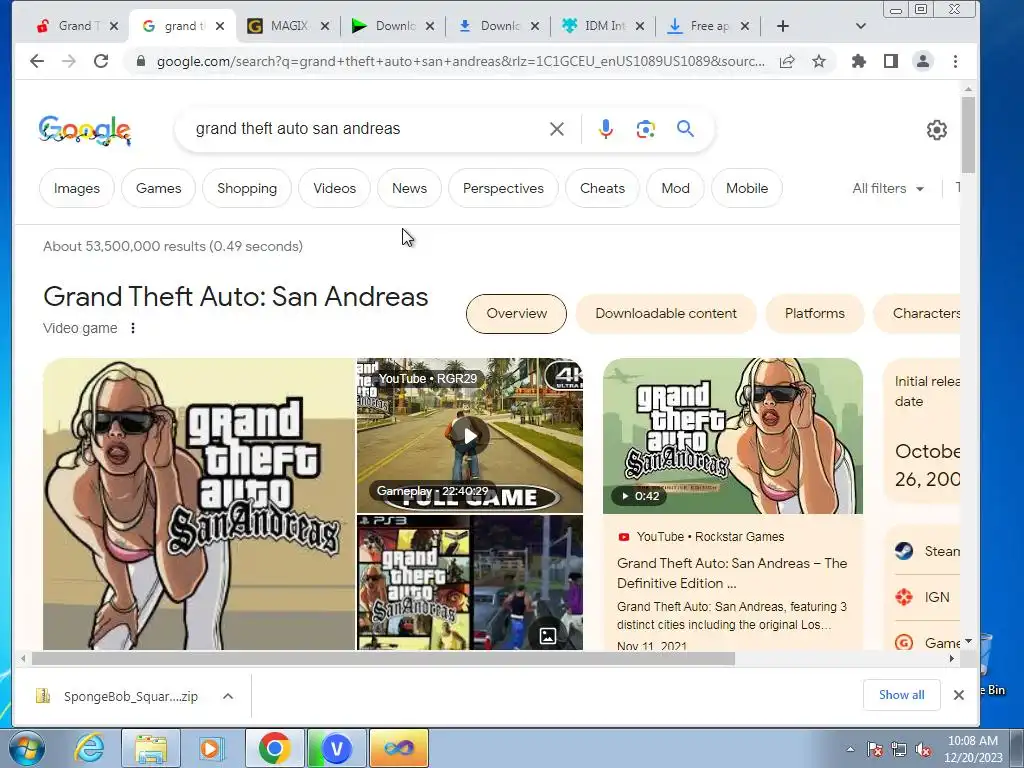Screen dimensions: 1024x768
Task: Click the Steam icon in side panel
Action: coord(904,551)
